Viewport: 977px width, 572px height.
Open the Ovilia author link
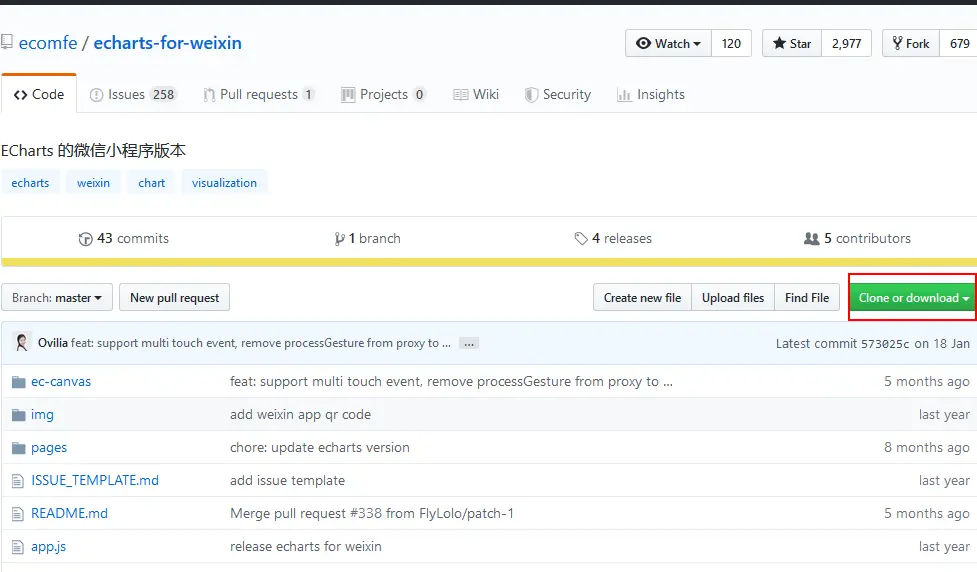tap(53, 343)
